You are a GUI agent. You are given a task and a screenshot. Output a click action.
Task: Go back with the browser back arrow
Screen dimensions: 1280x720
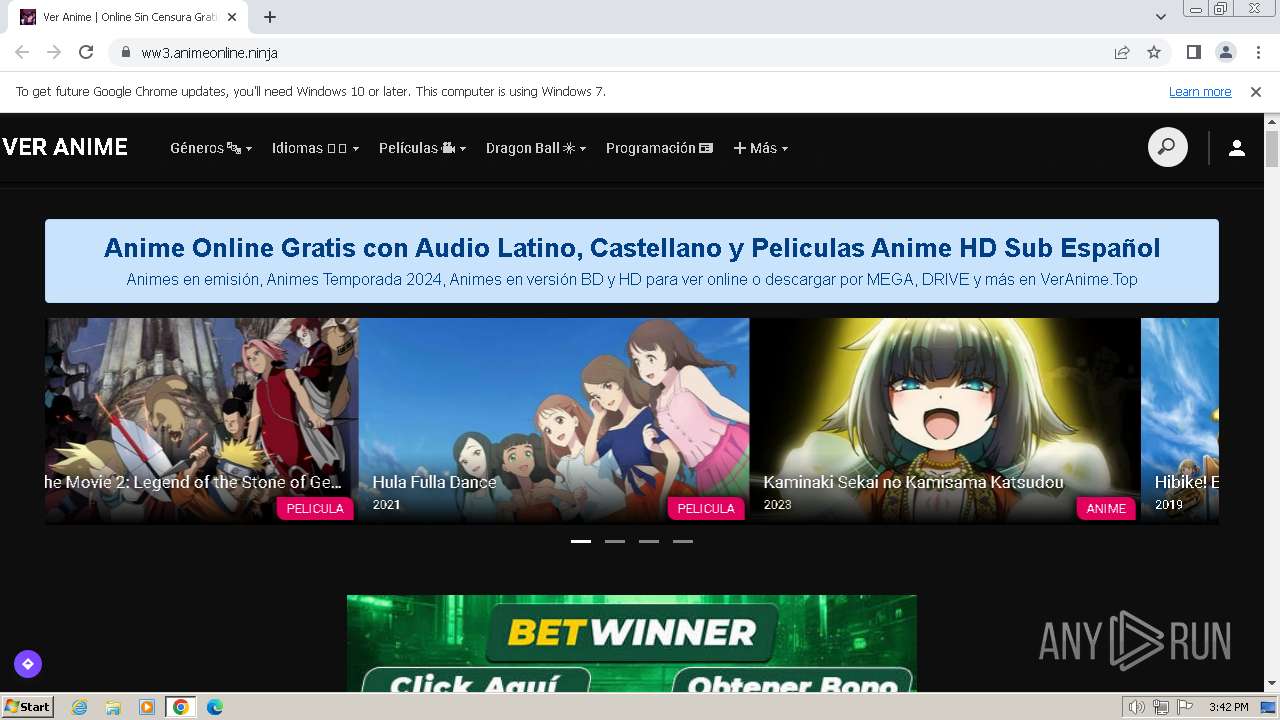(22, 52)
